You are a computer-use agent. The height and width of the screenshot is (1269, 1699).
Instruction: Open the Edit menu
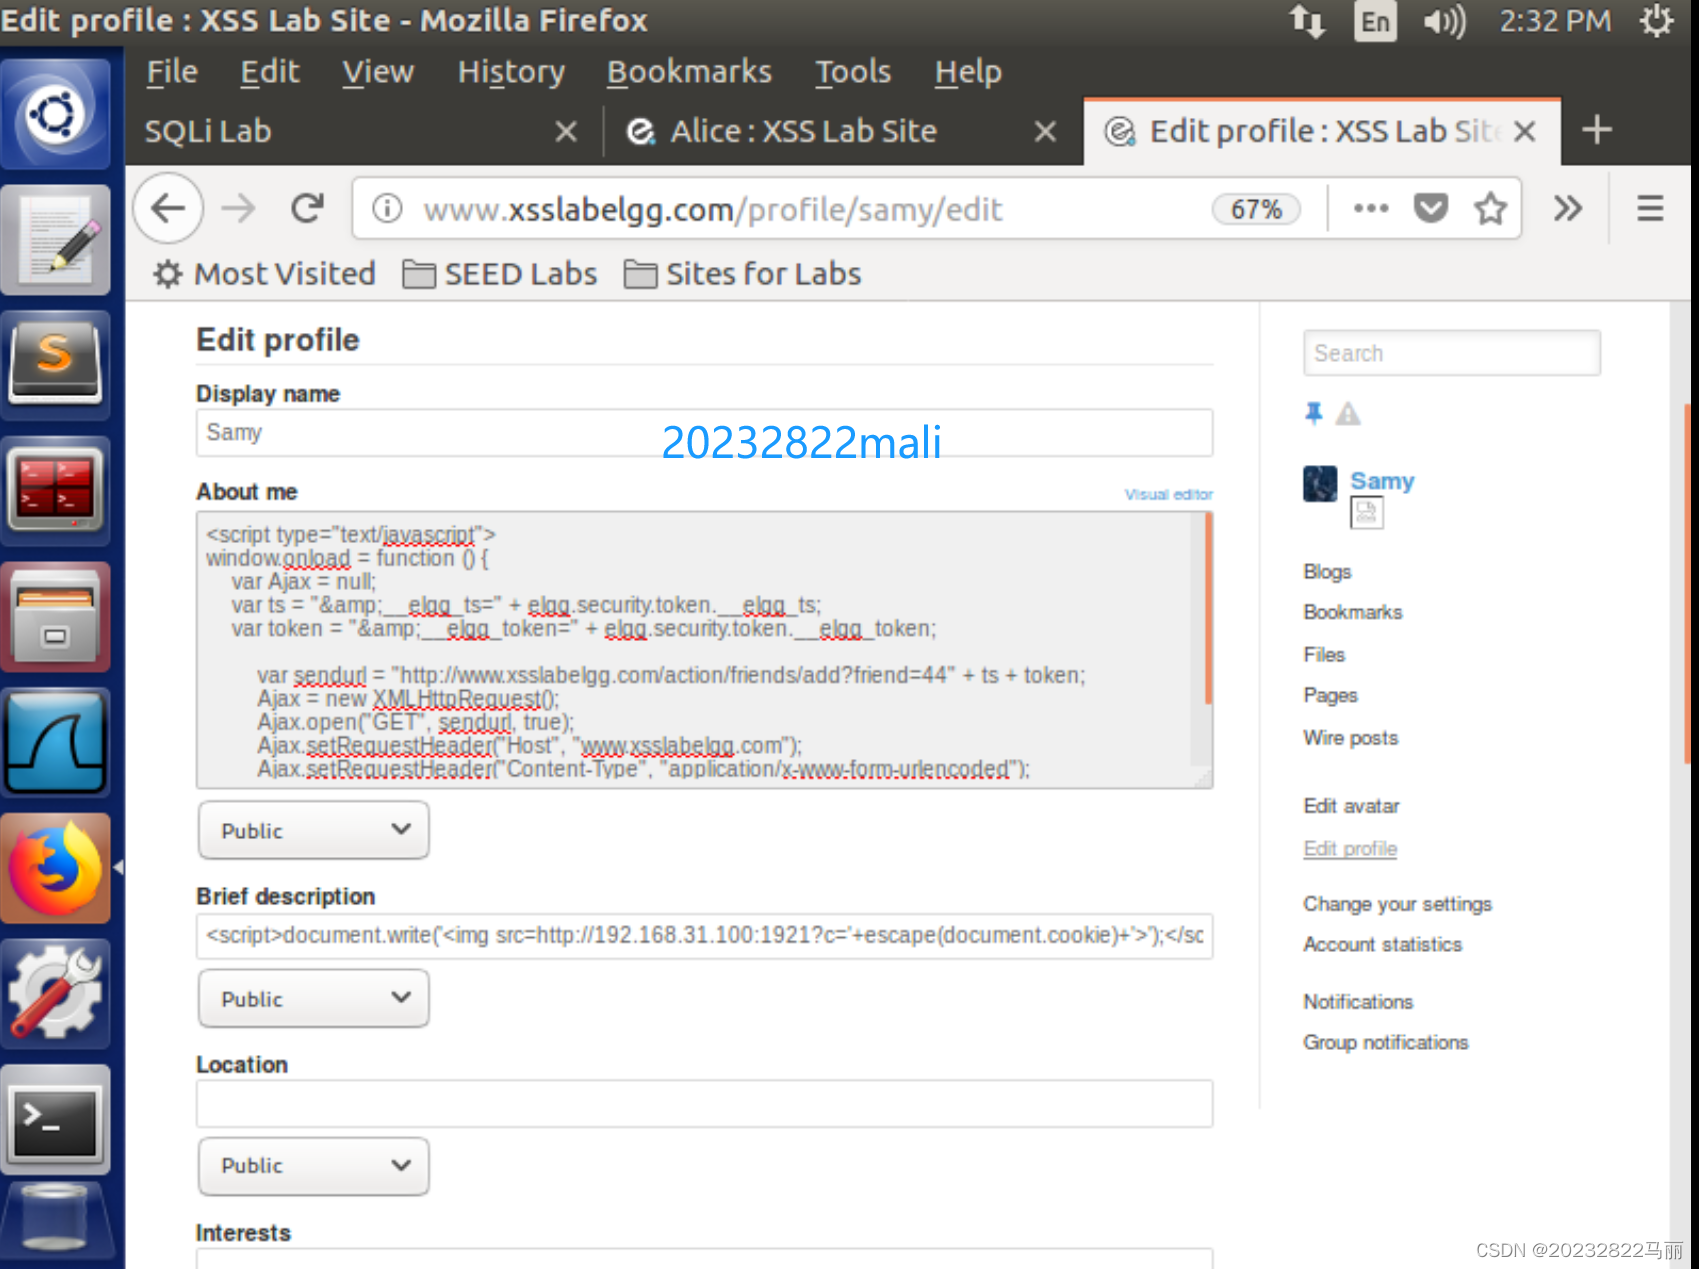tap(270, 72)
